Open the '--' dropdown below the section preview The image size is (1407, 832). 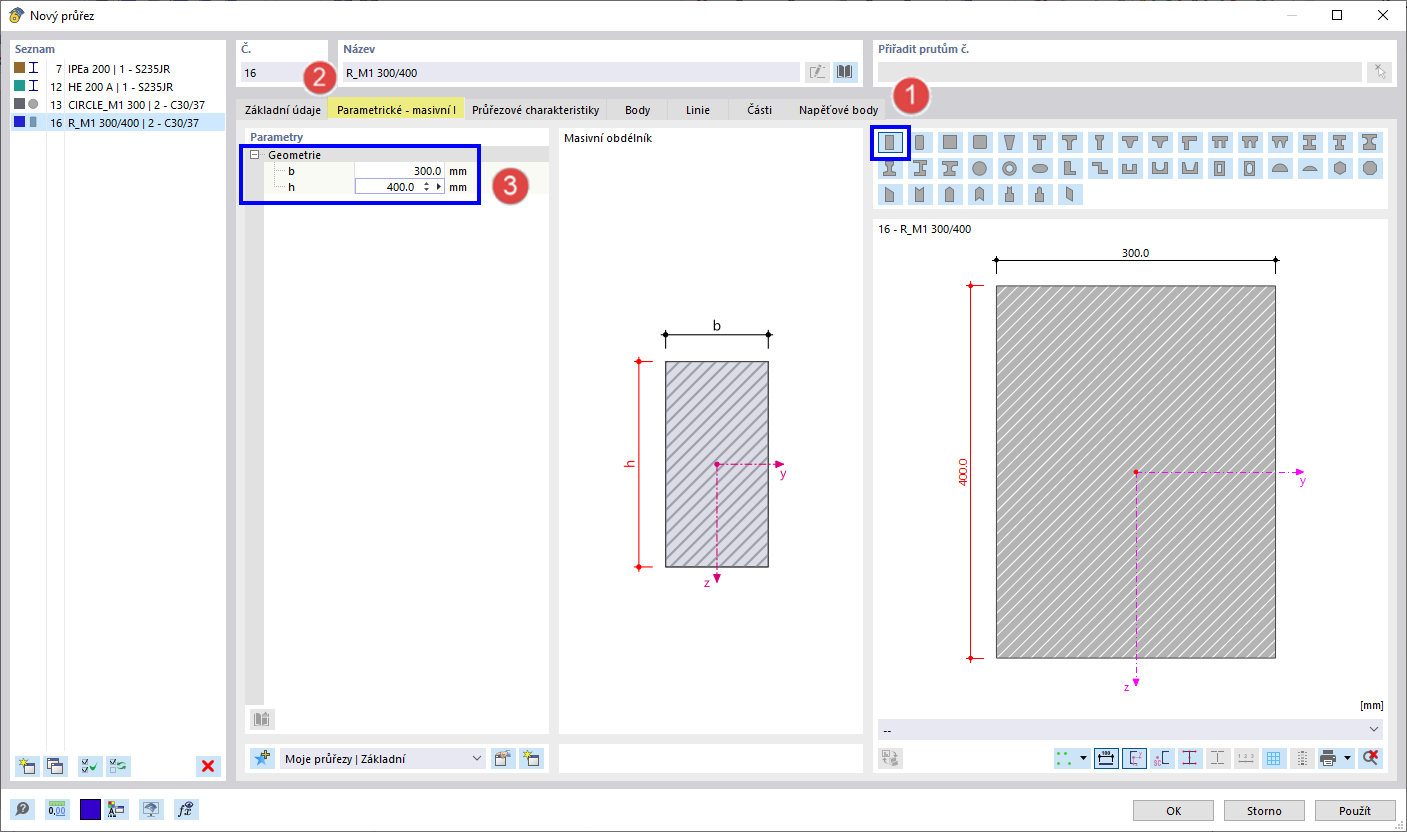pos(1130,730)
